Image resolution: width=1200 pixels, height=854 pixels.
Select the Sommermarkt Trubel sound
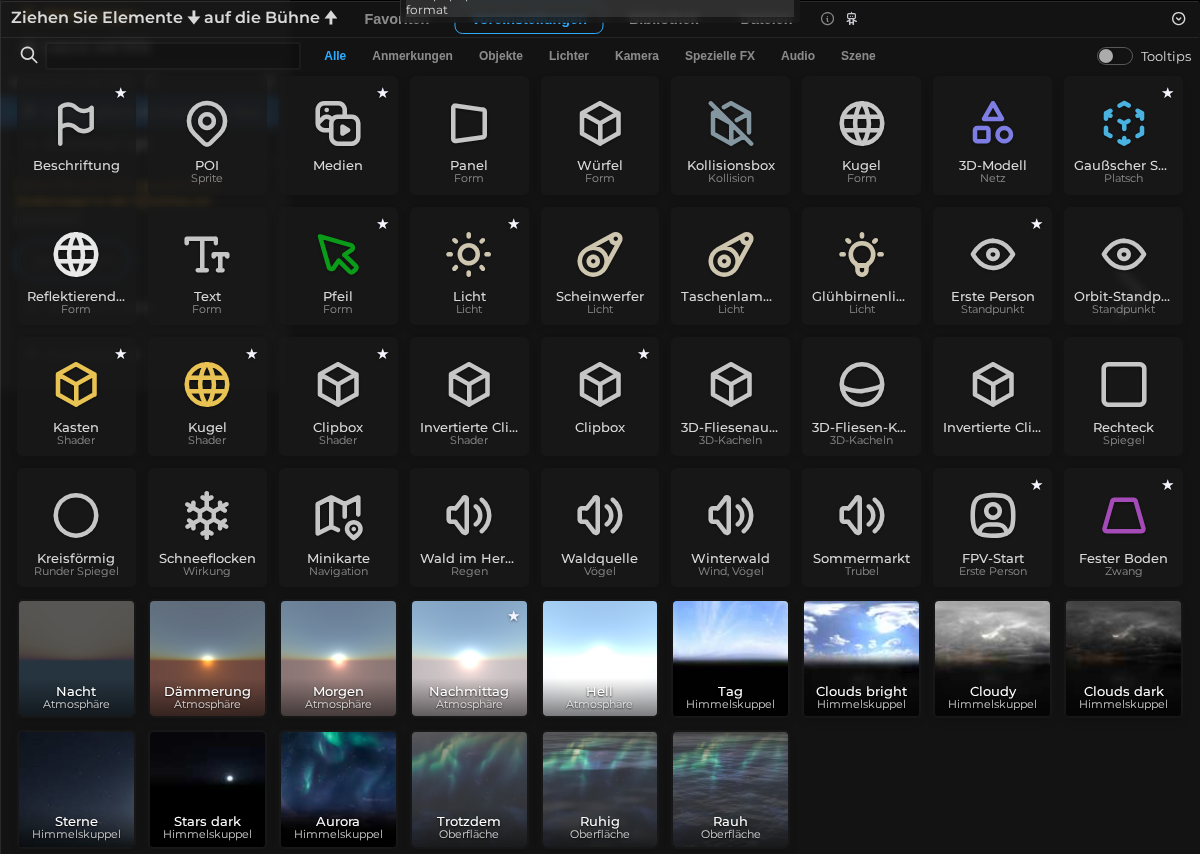[x=862, y=528]
